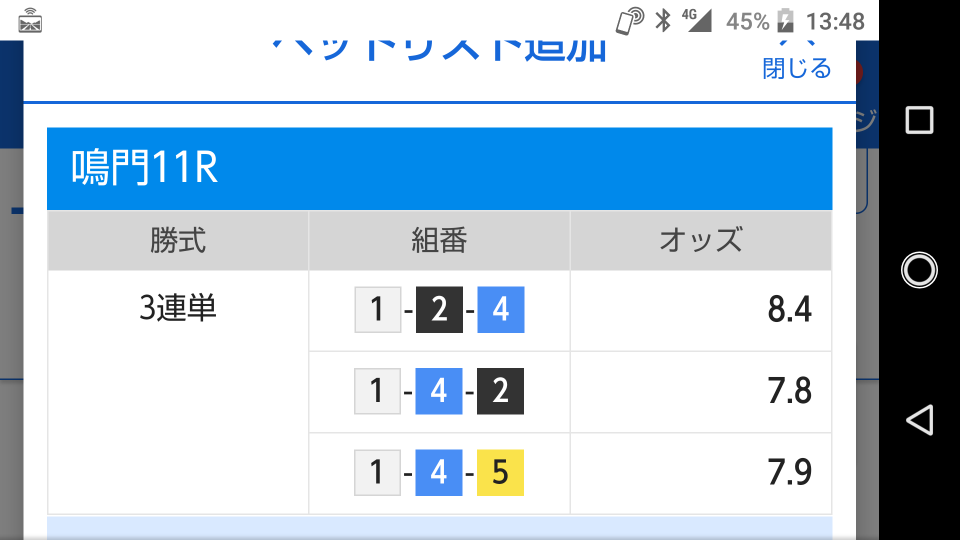Tap the Android recent apps square button
The image size is (960, 540).
(x=919, y=120)
